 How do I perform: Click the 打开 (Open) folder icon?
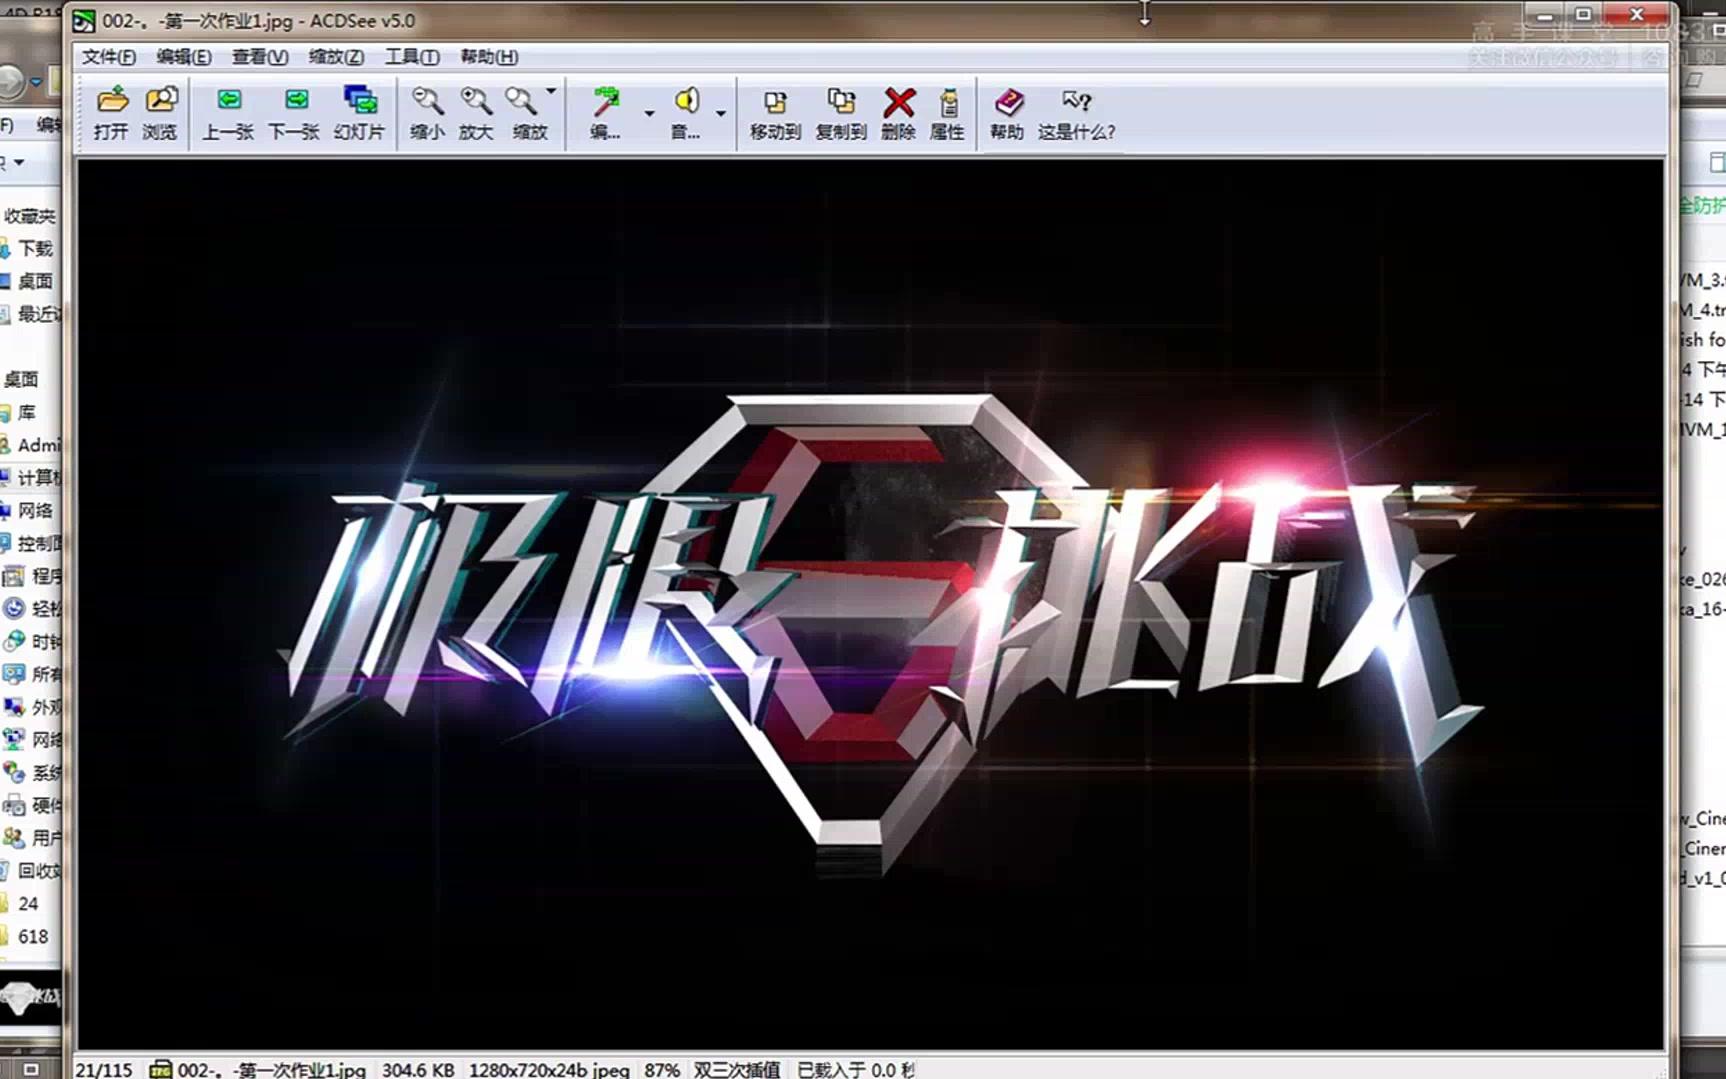[112, 101]
